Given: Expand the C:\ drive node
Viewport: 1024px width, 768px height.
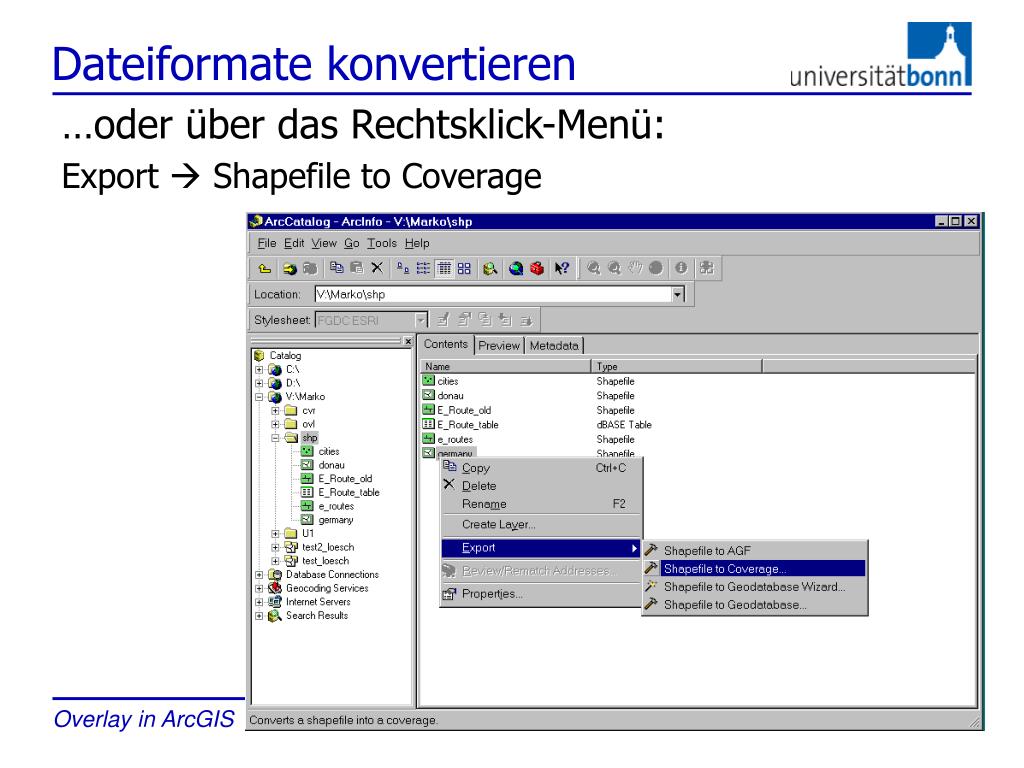Looking at the screenshot, I should [259, 370].
